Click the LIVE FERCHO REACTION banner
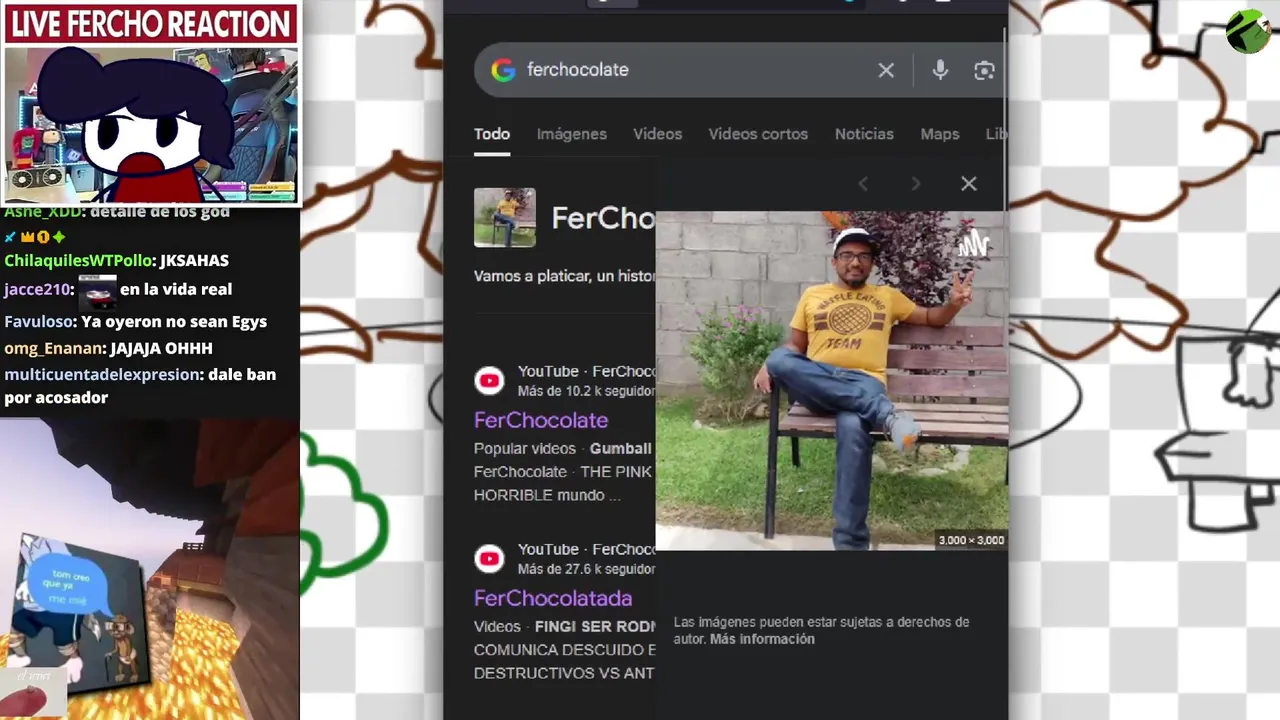This screenshot has height=720, width=1280. pyautogui.click(x=151, y=24)
